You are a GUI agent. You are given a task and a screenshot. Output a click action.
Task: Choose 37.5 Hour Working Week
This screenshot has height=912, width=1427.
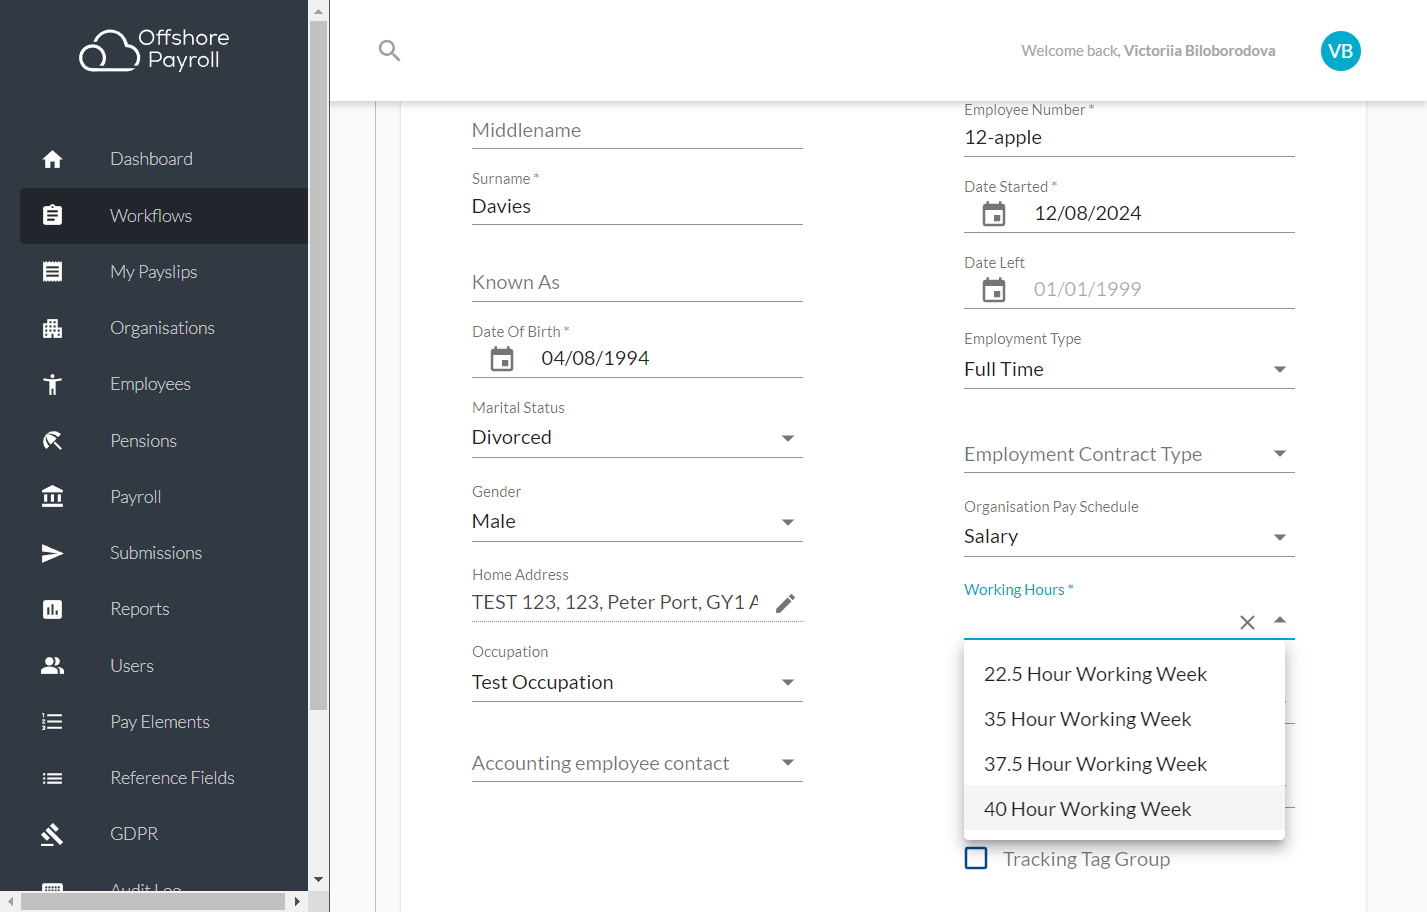pyautogui.click(x=1124, y=764)
